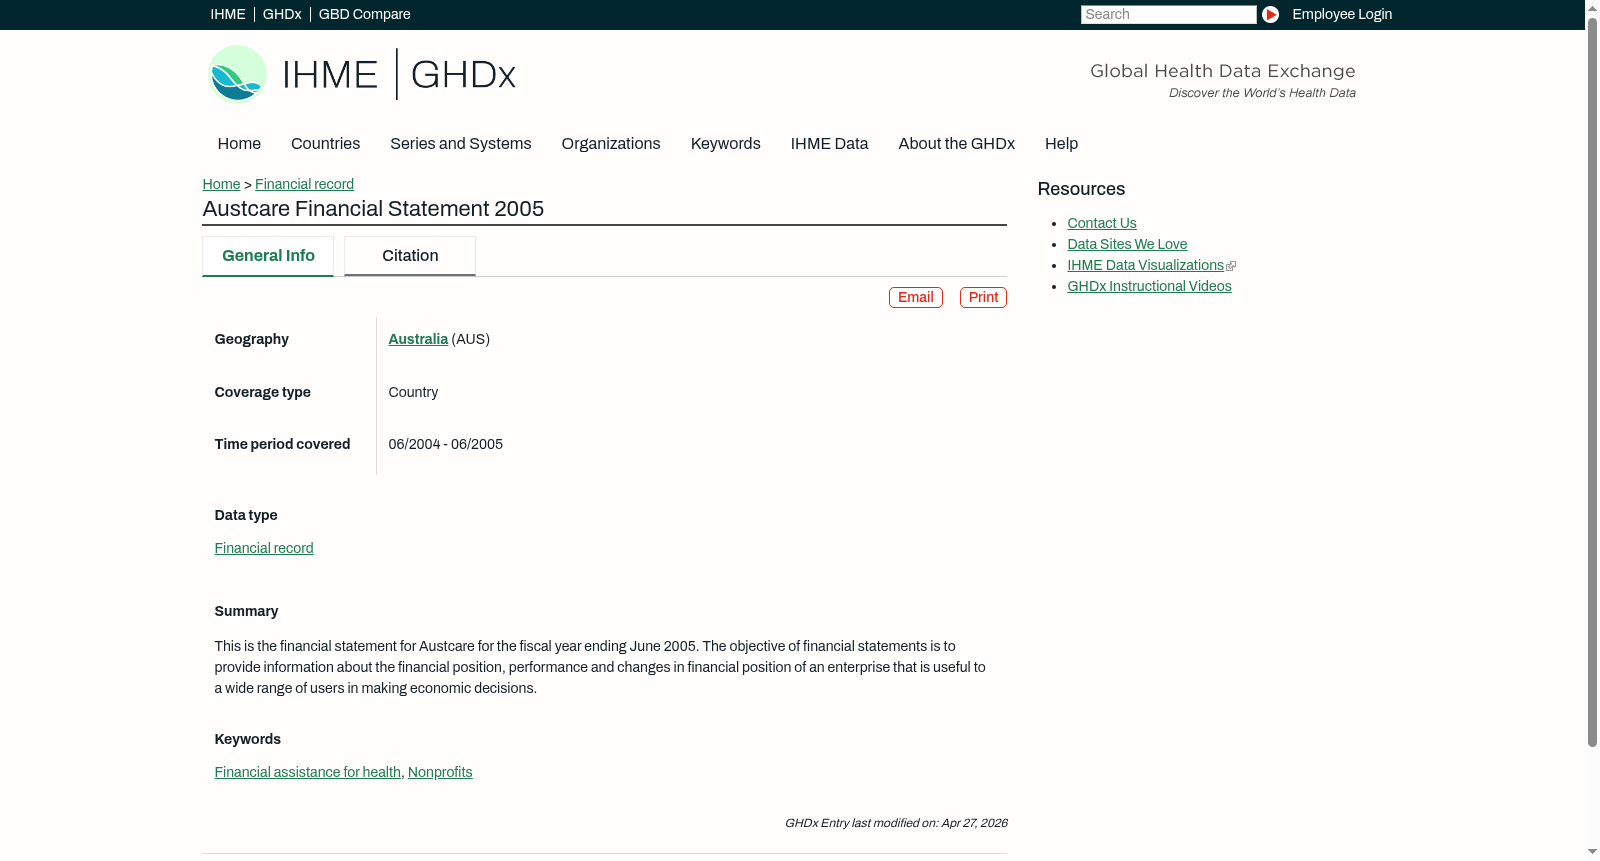Click the red search submit arrow icon

[1270, 14]
